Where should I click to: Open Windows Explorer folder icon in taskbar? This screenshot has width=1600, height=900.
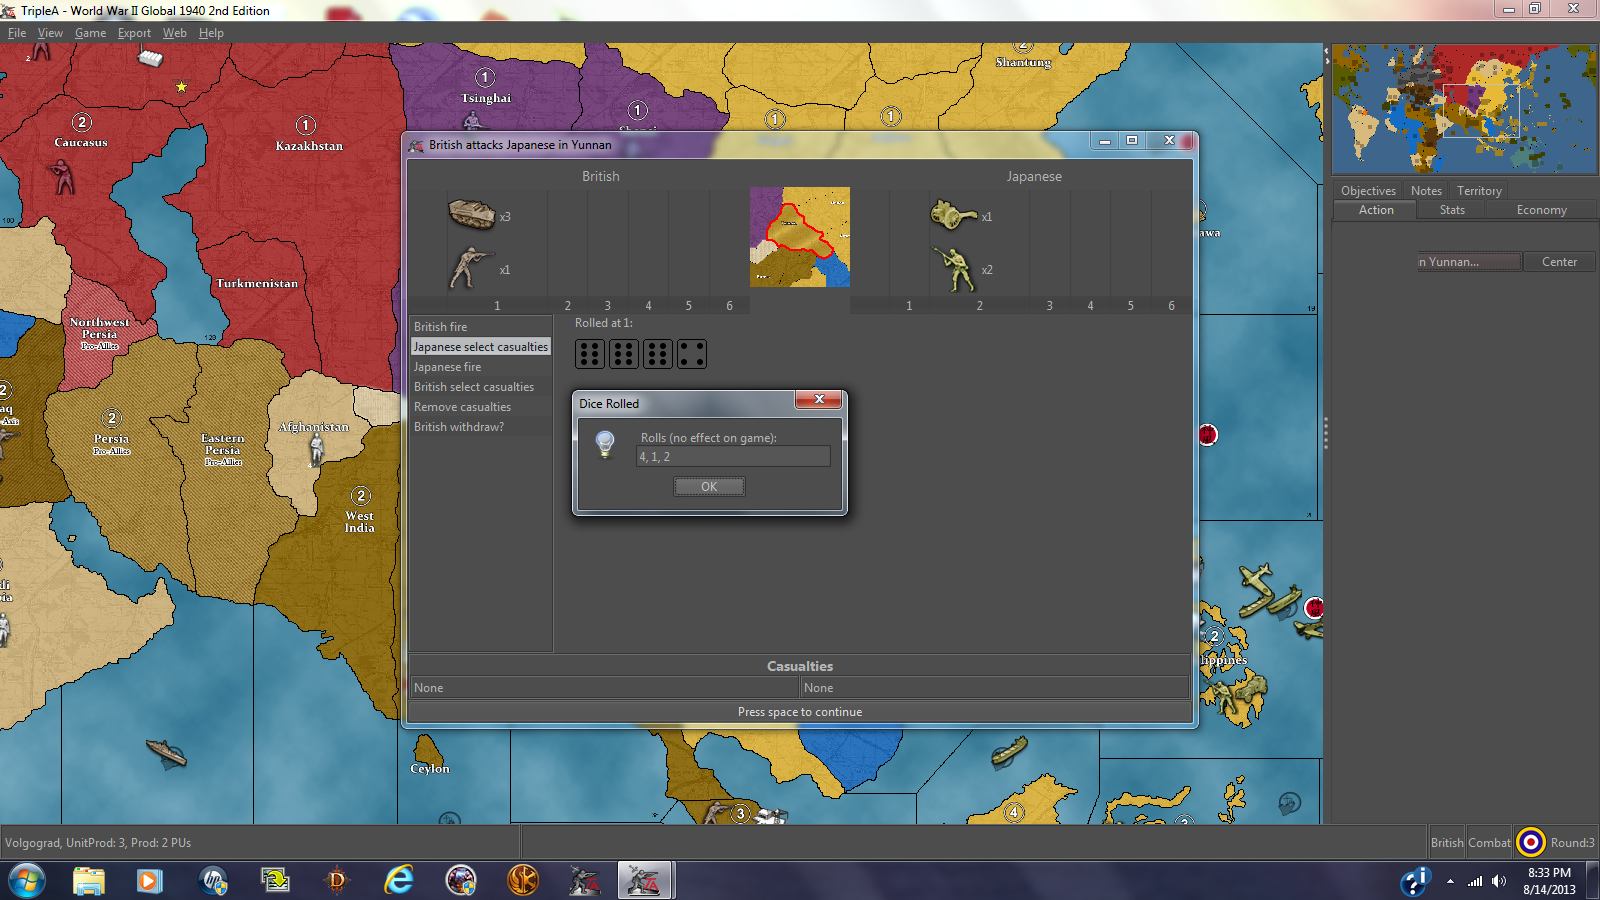coord(89,880)
